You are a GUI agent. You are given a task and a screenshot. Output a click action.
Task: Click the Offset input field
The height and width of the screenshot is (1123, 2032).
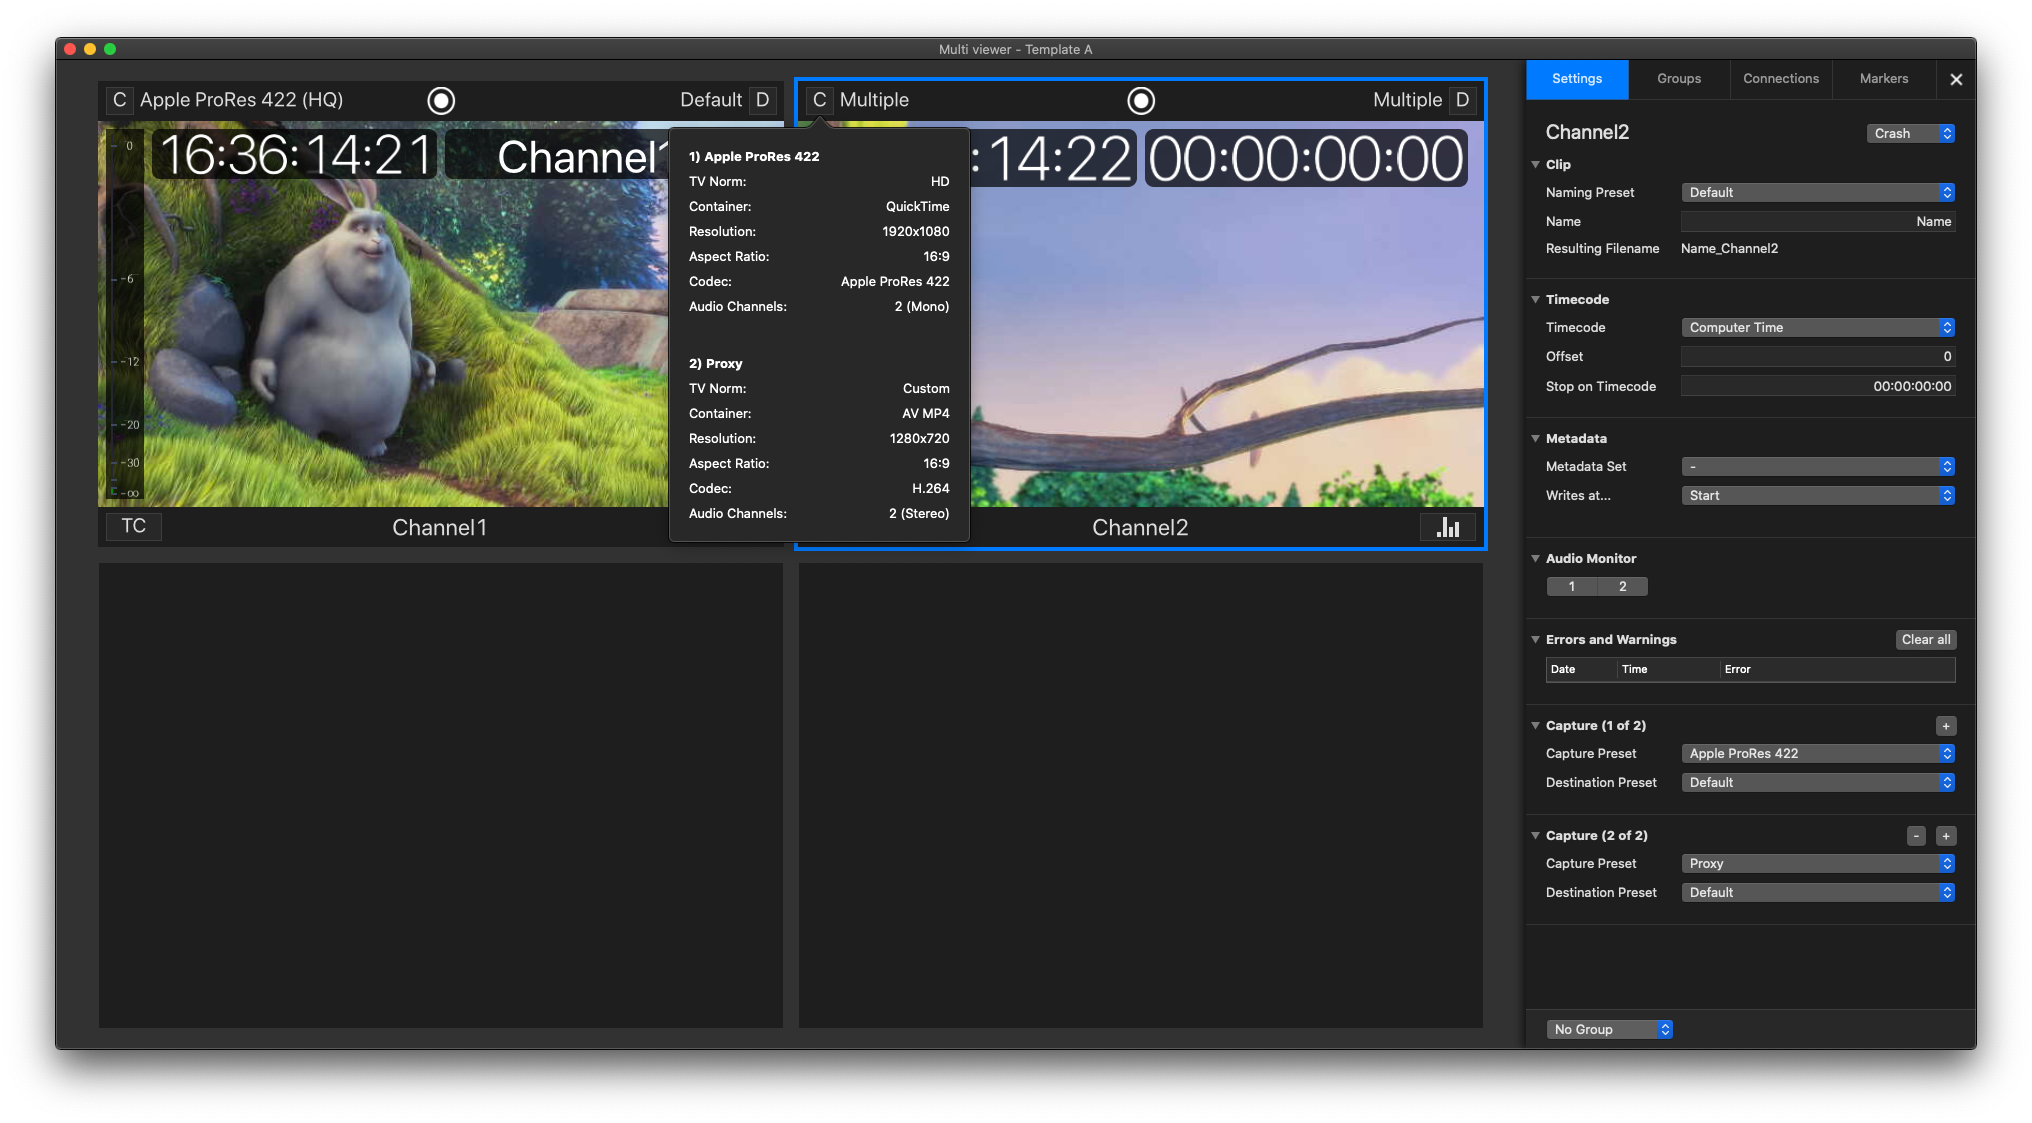tap(1818, 357)
